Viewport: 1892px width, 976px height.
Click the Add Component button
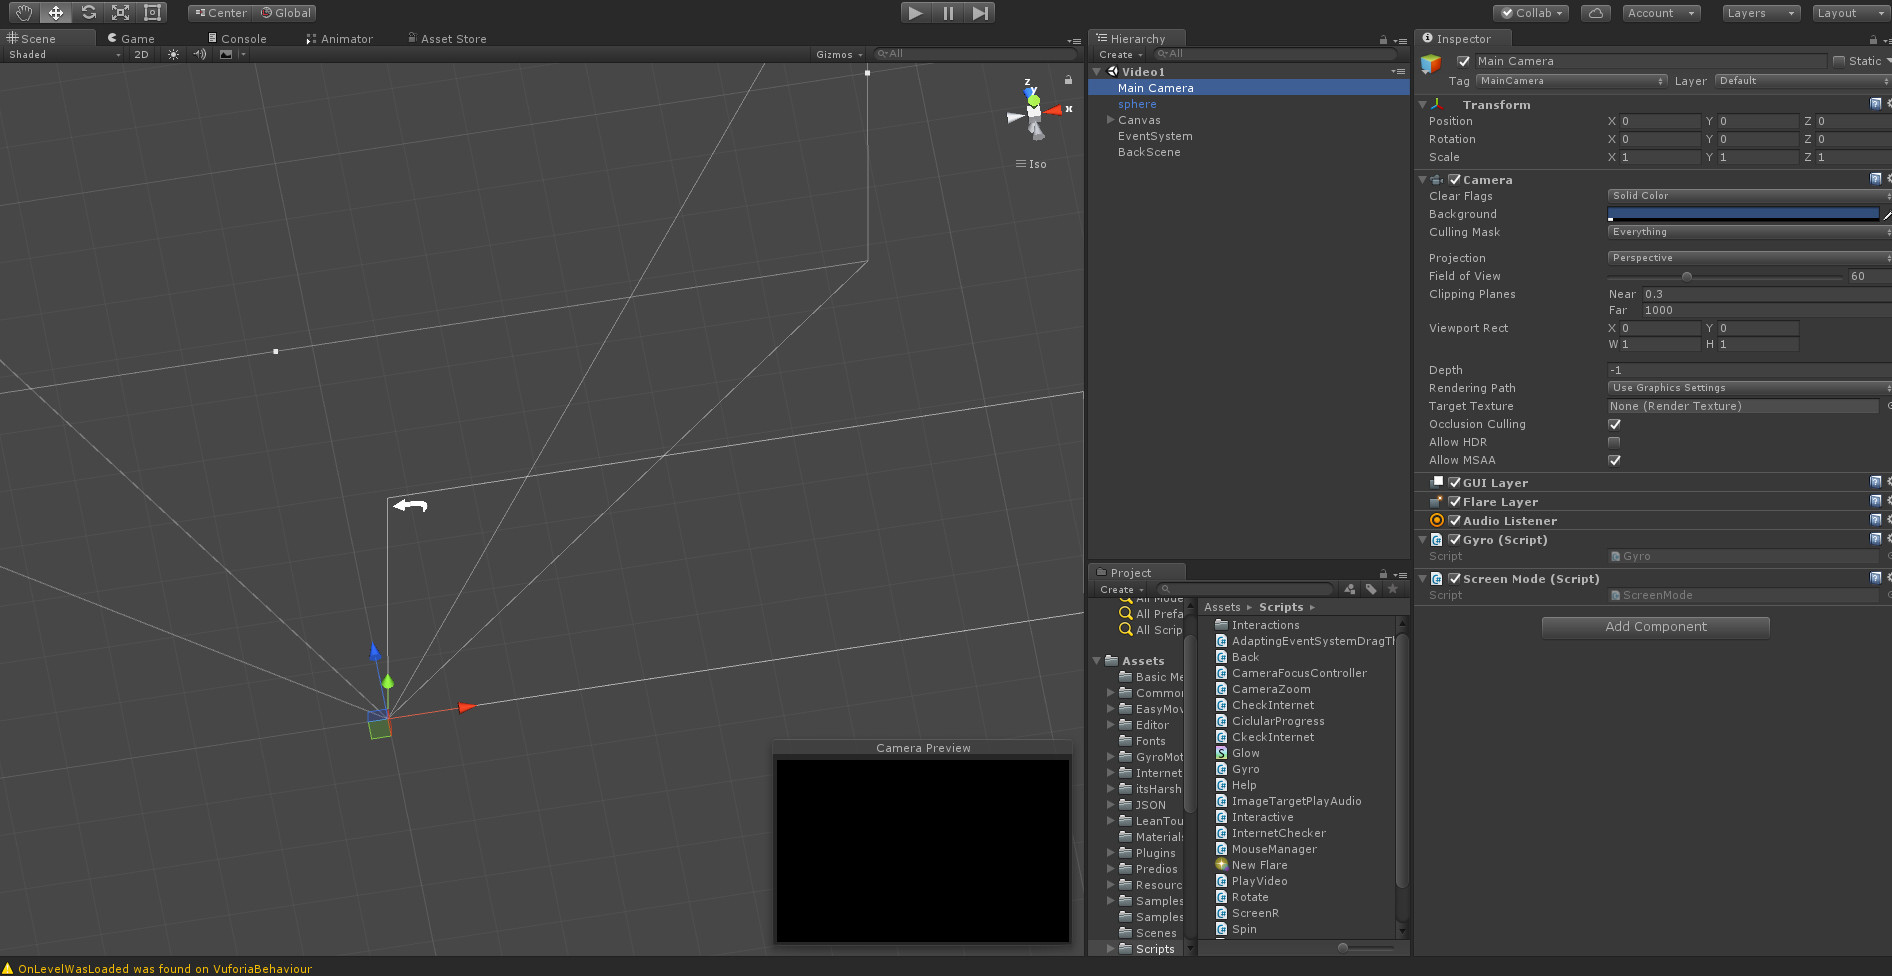[1655, 627]
